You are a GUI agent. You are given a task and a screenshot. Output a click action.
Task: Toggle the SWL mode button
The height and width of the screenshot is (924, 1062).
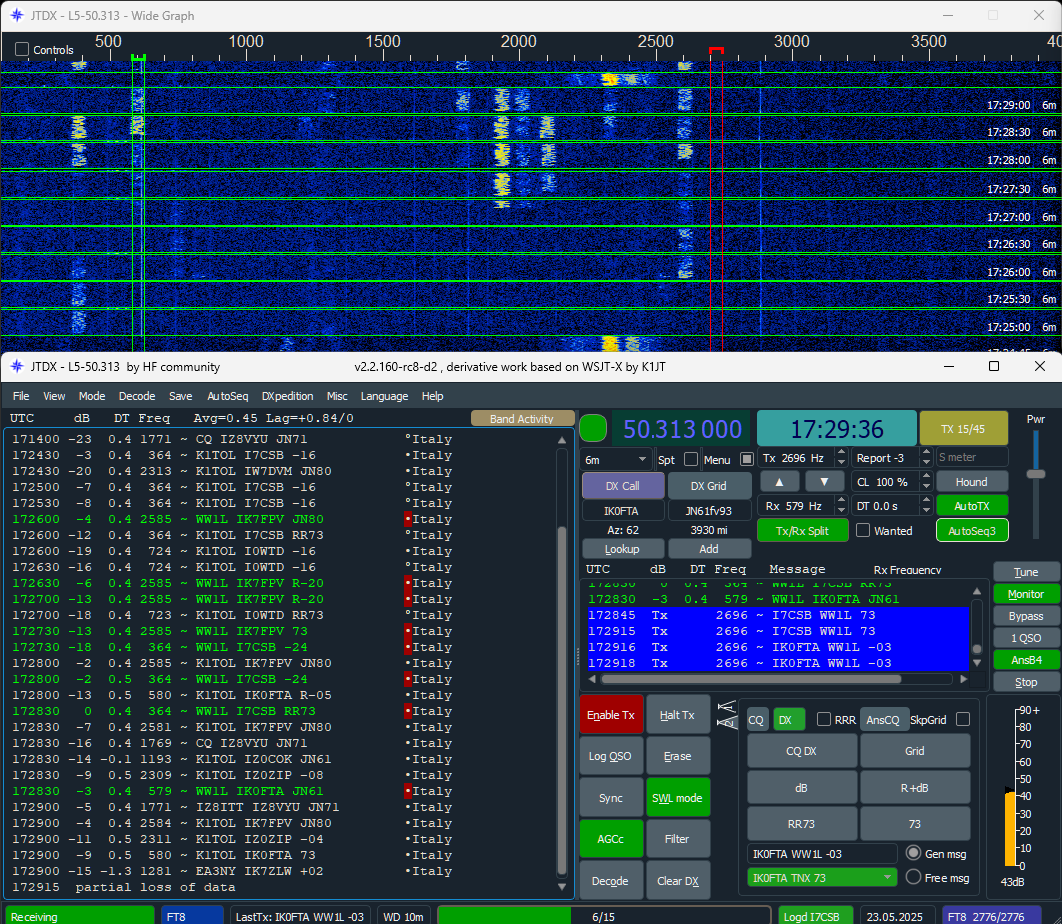677,798
